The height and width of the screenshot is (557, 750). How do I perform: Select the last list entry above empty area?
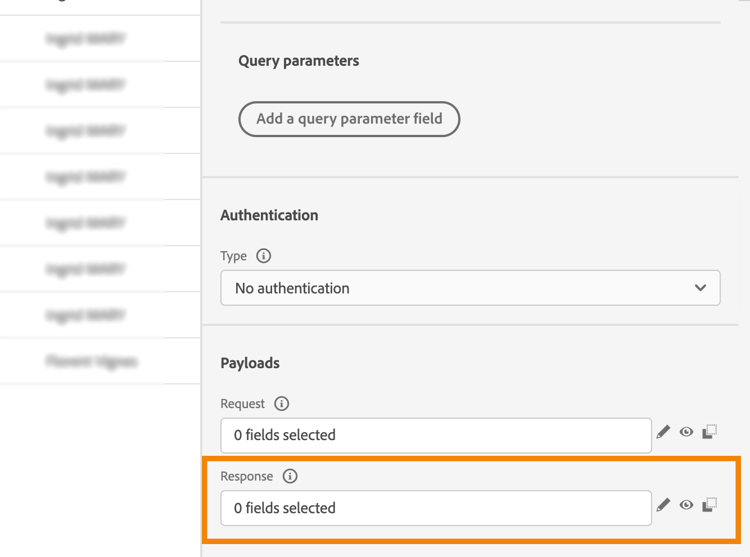point(92,361)
